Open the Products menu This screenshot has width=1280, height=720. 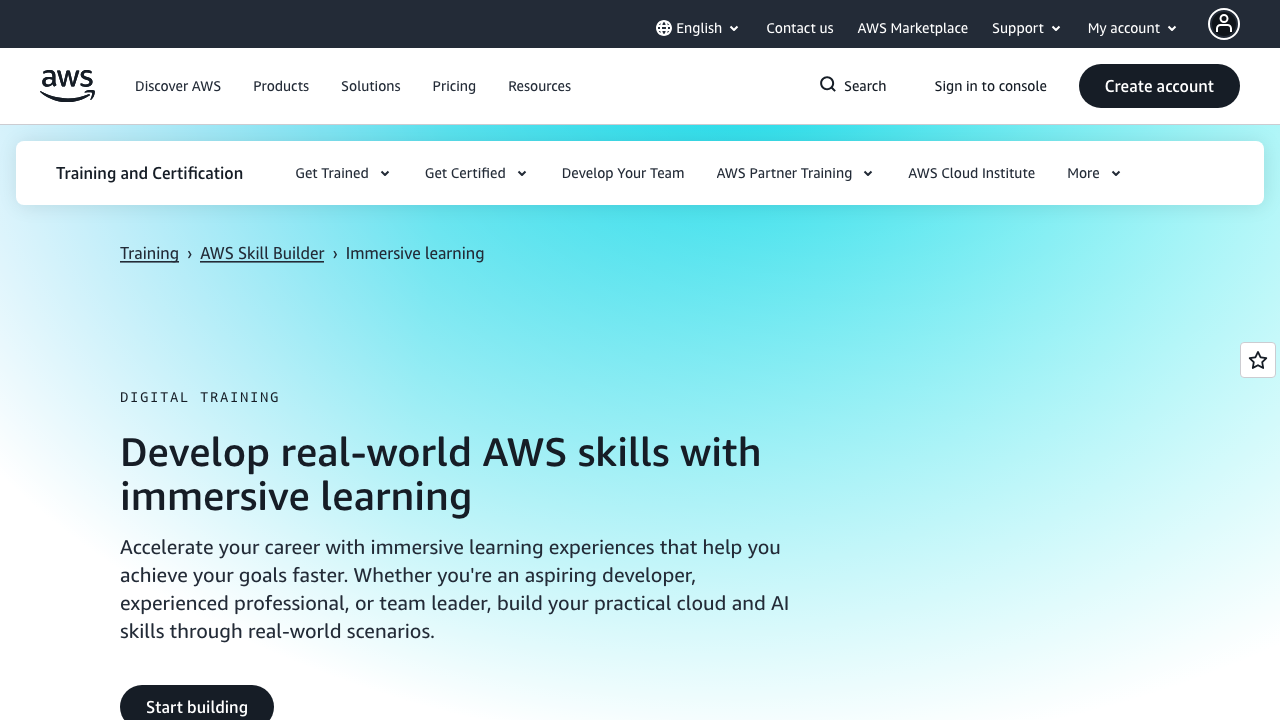(281, 86)
